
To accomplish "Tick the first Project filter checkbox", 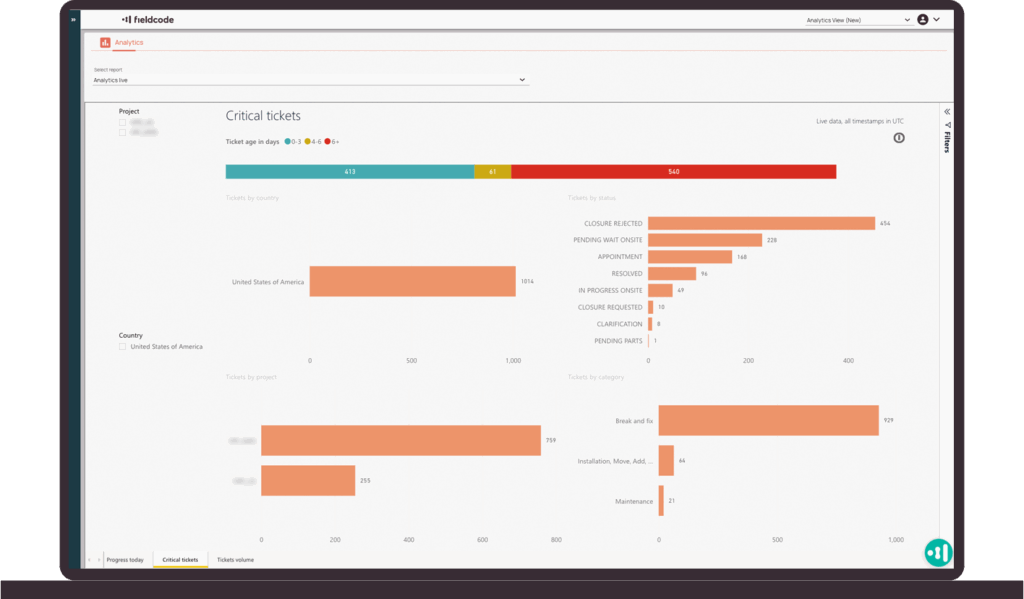I will point(122,122).
